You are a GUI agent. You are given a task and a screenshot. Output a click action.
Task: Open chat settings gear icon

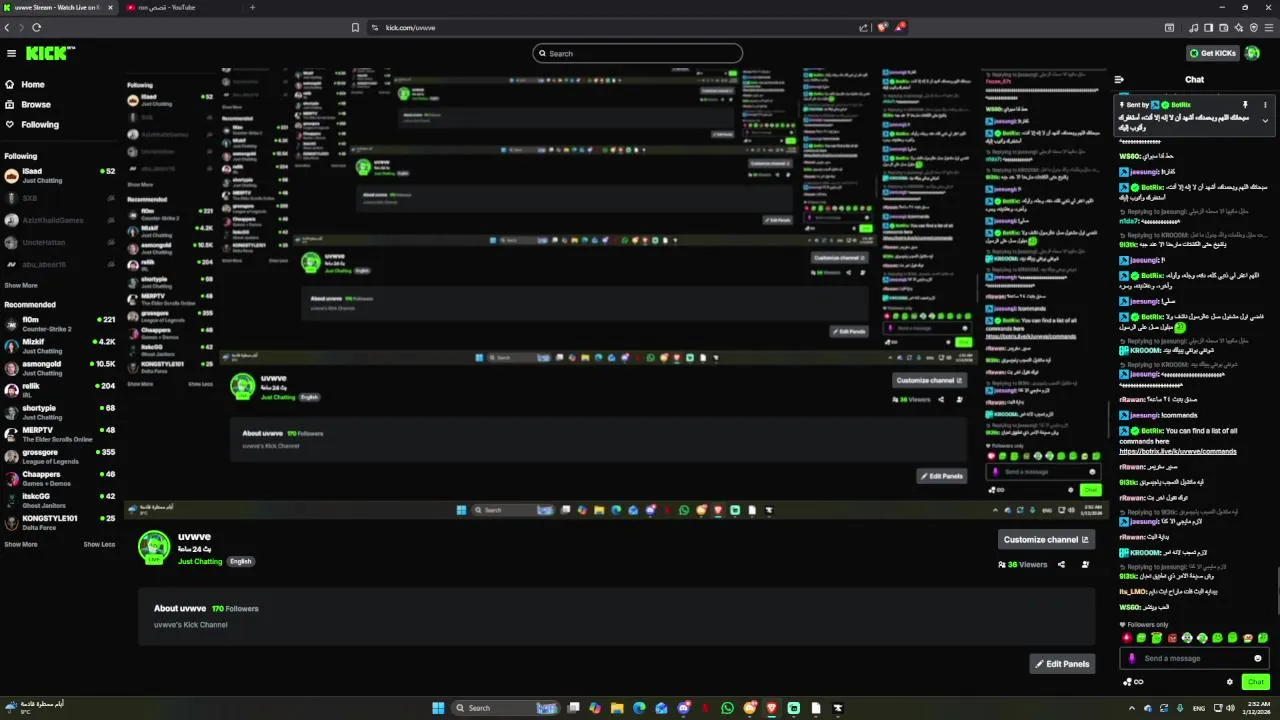pyautogui.click(x=1230, y=682)
